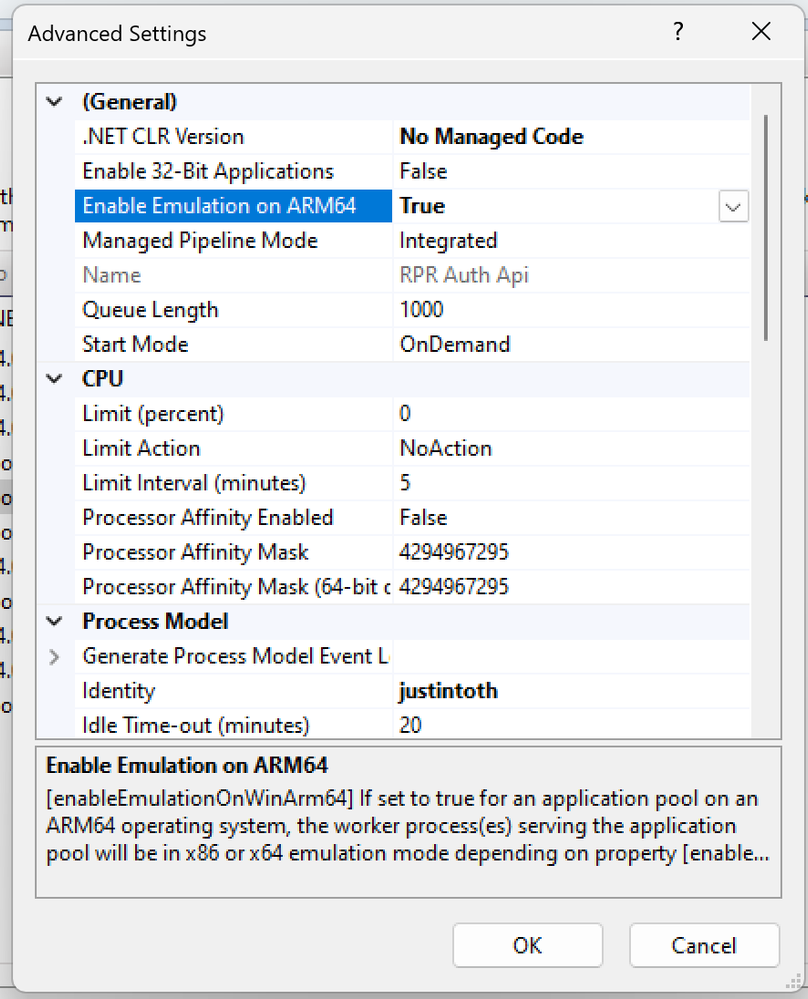Click the Cancel button
Viewport: 808px width, 999px height.
click(x=704, y=945)
